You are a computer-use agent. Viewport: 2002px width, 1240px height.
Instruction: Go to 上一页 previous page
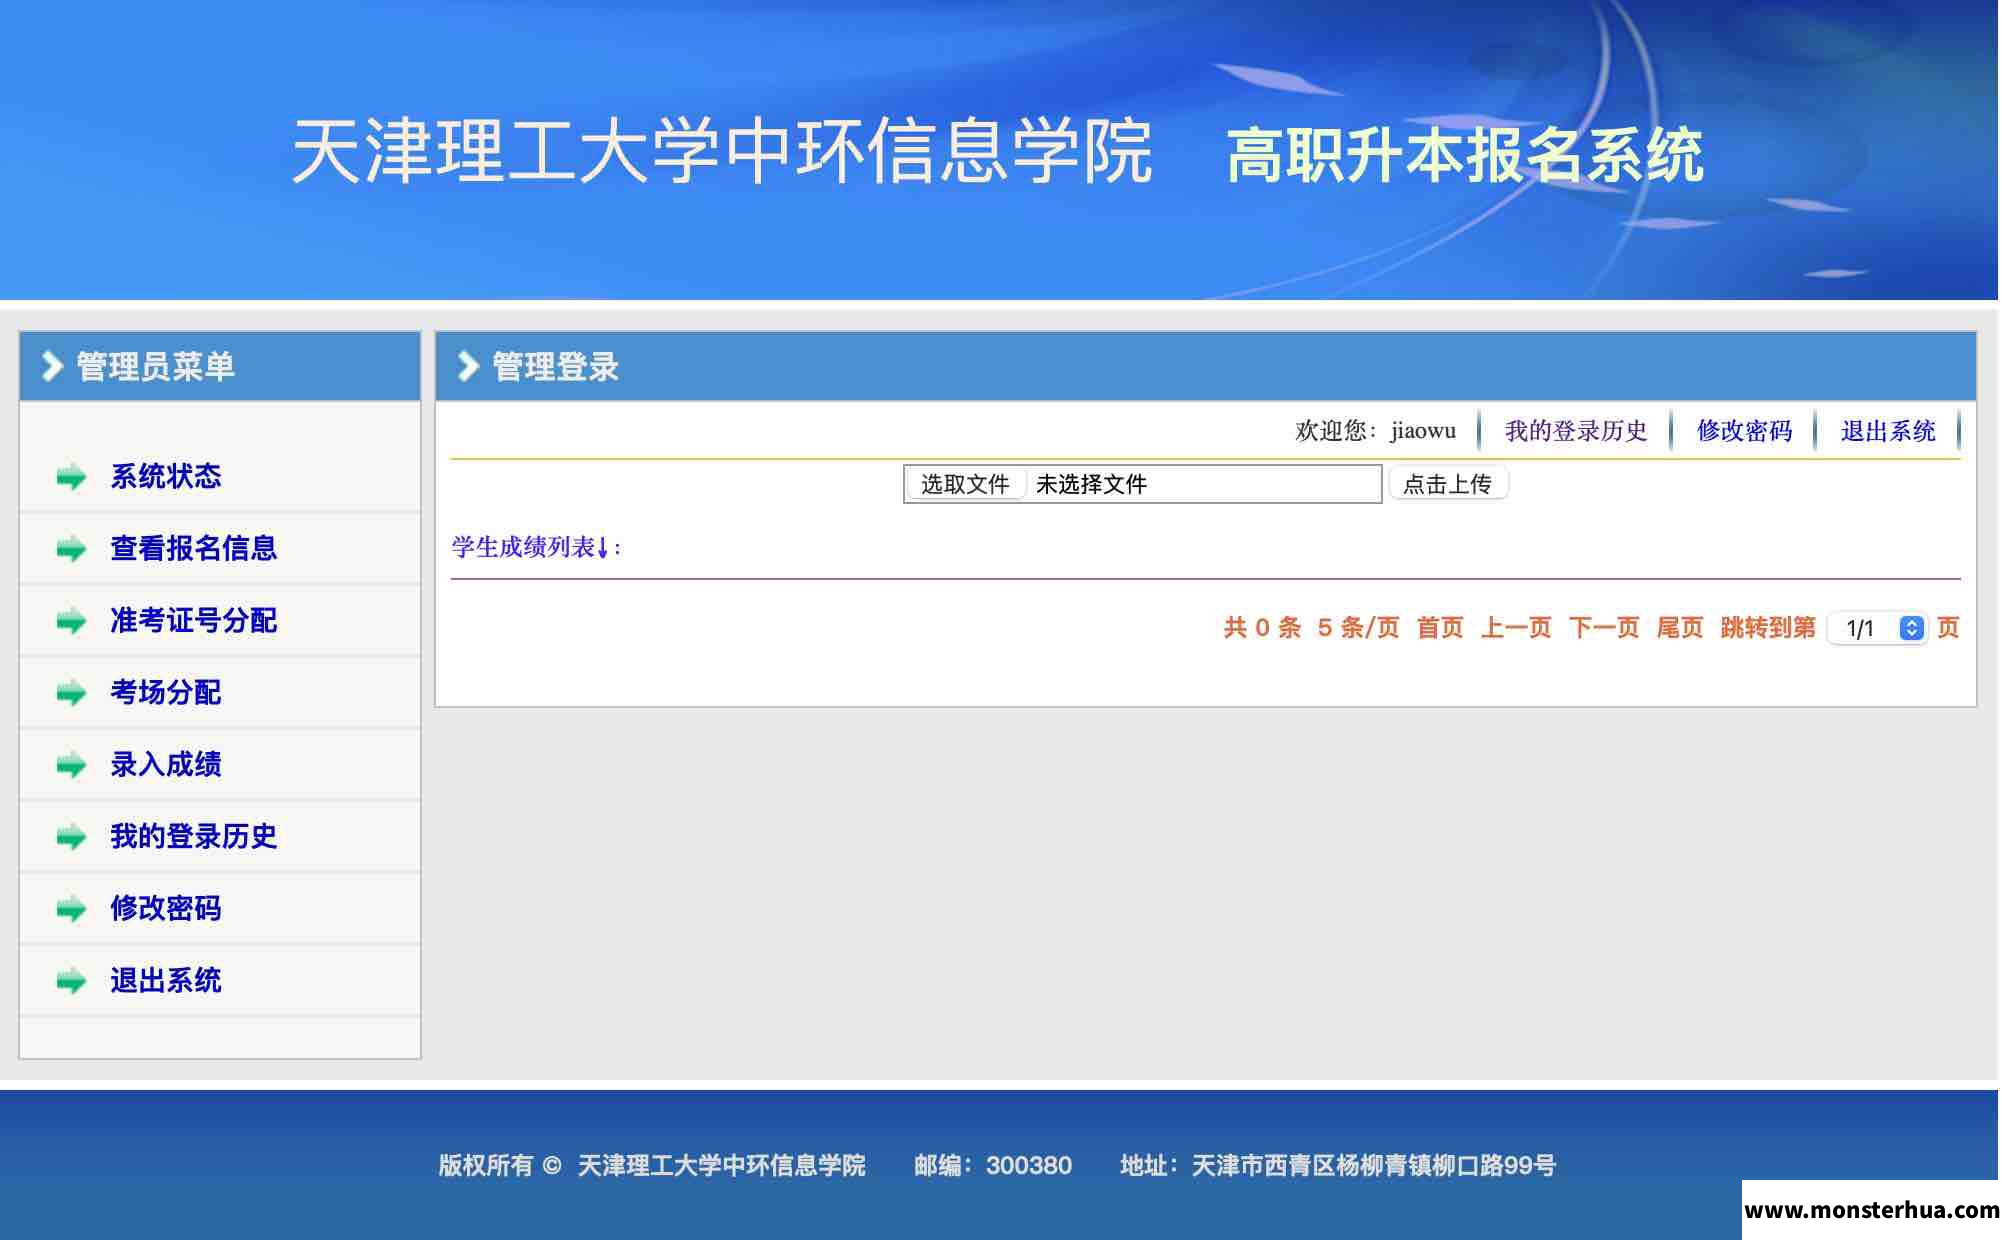pyautogui.click(x=1516, y=628)
